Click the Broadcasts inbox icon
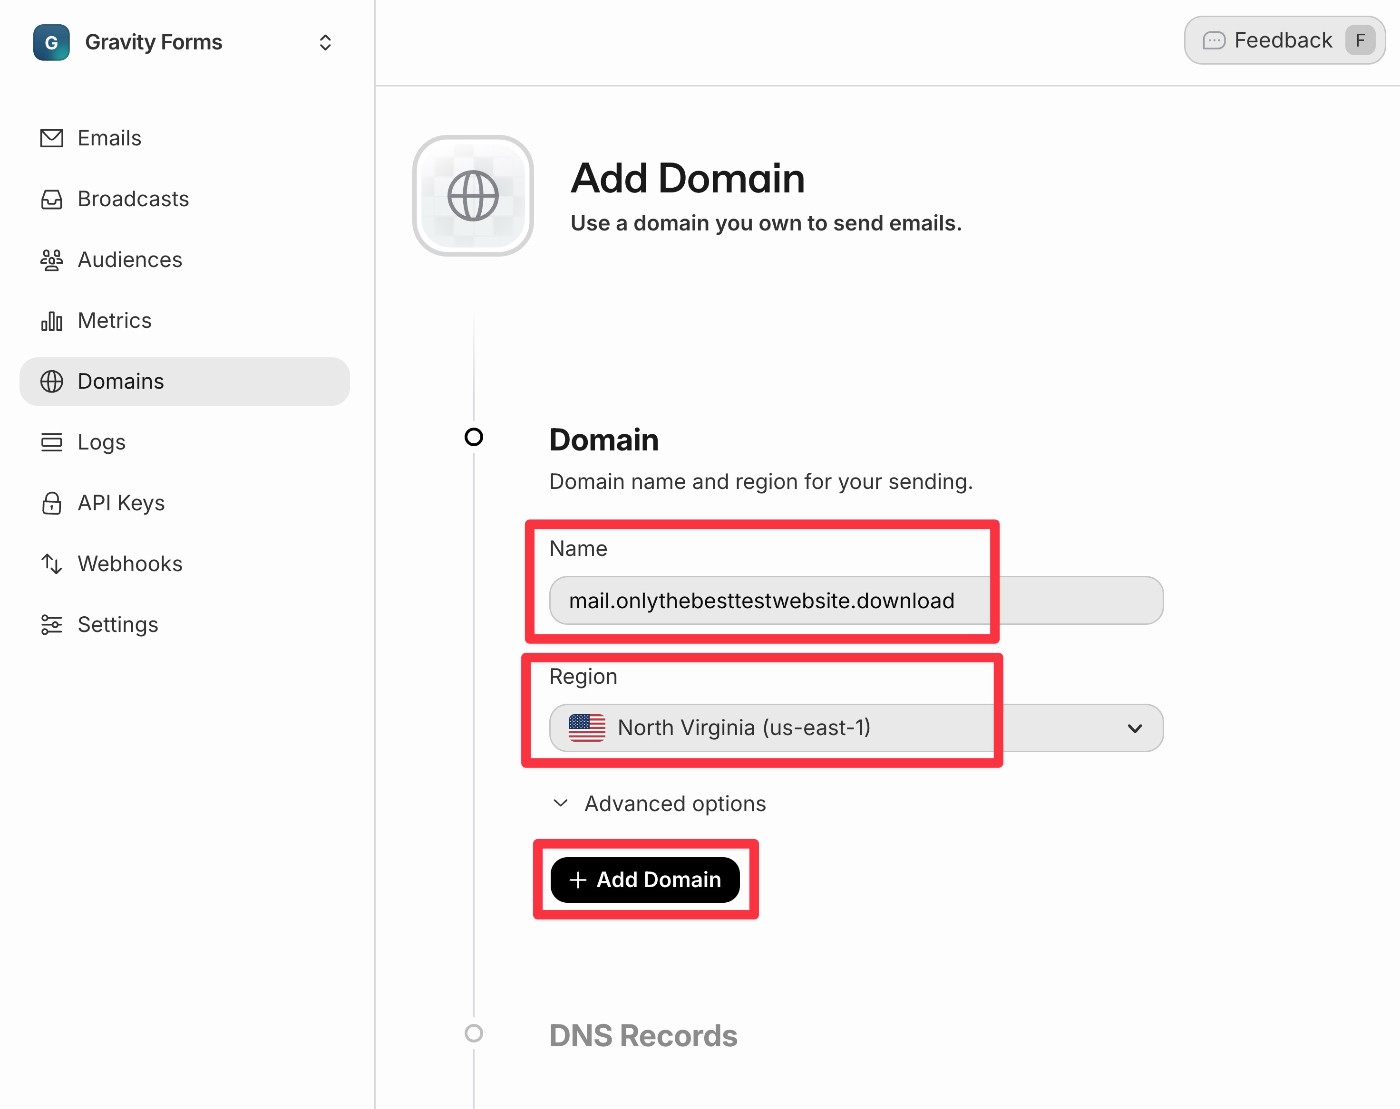 tap(51, 199)
